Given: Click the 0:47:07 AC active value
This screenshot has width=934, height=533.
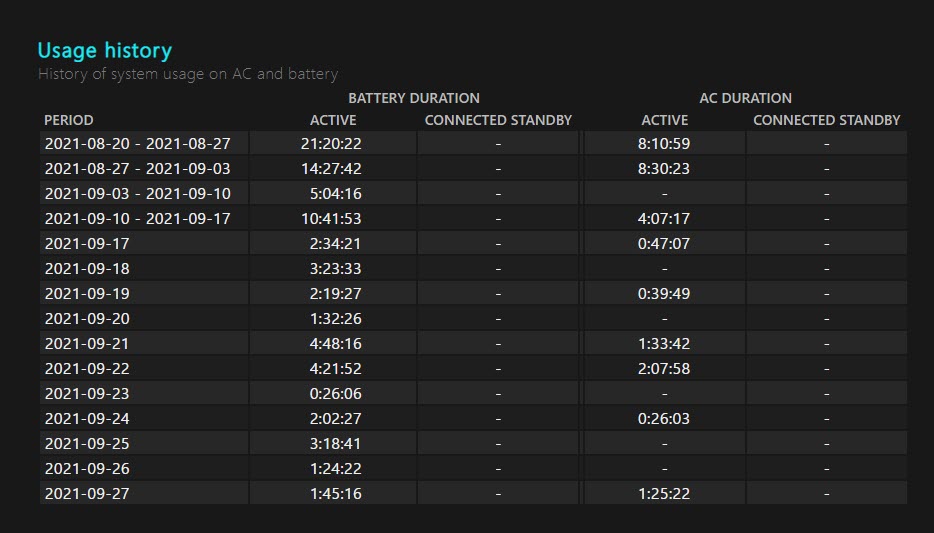Looking at the screenshot, I should pos(664,244).
